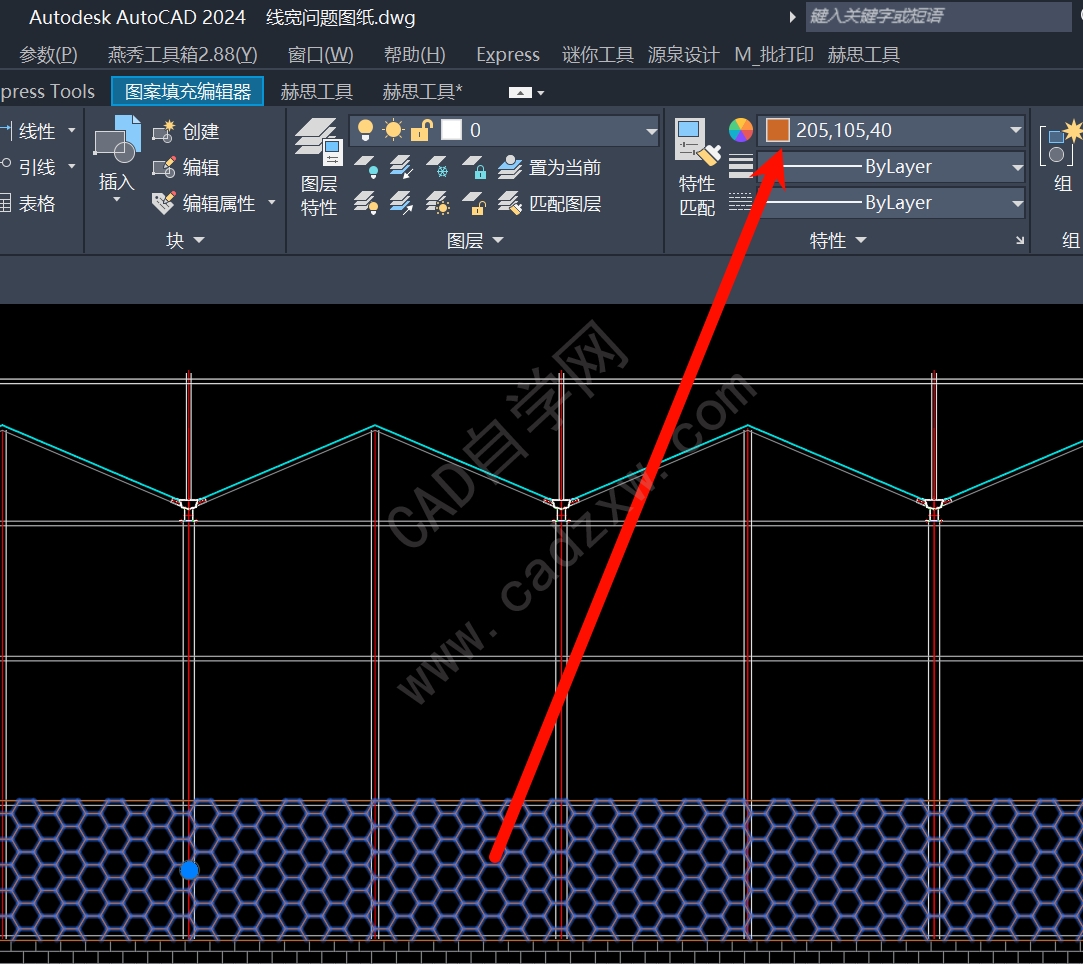This screenshot has width=1083, height=964.
Task: Click the 编辑属性 edit attributes button
Action: pyautogui.click(x=204, y=203)
